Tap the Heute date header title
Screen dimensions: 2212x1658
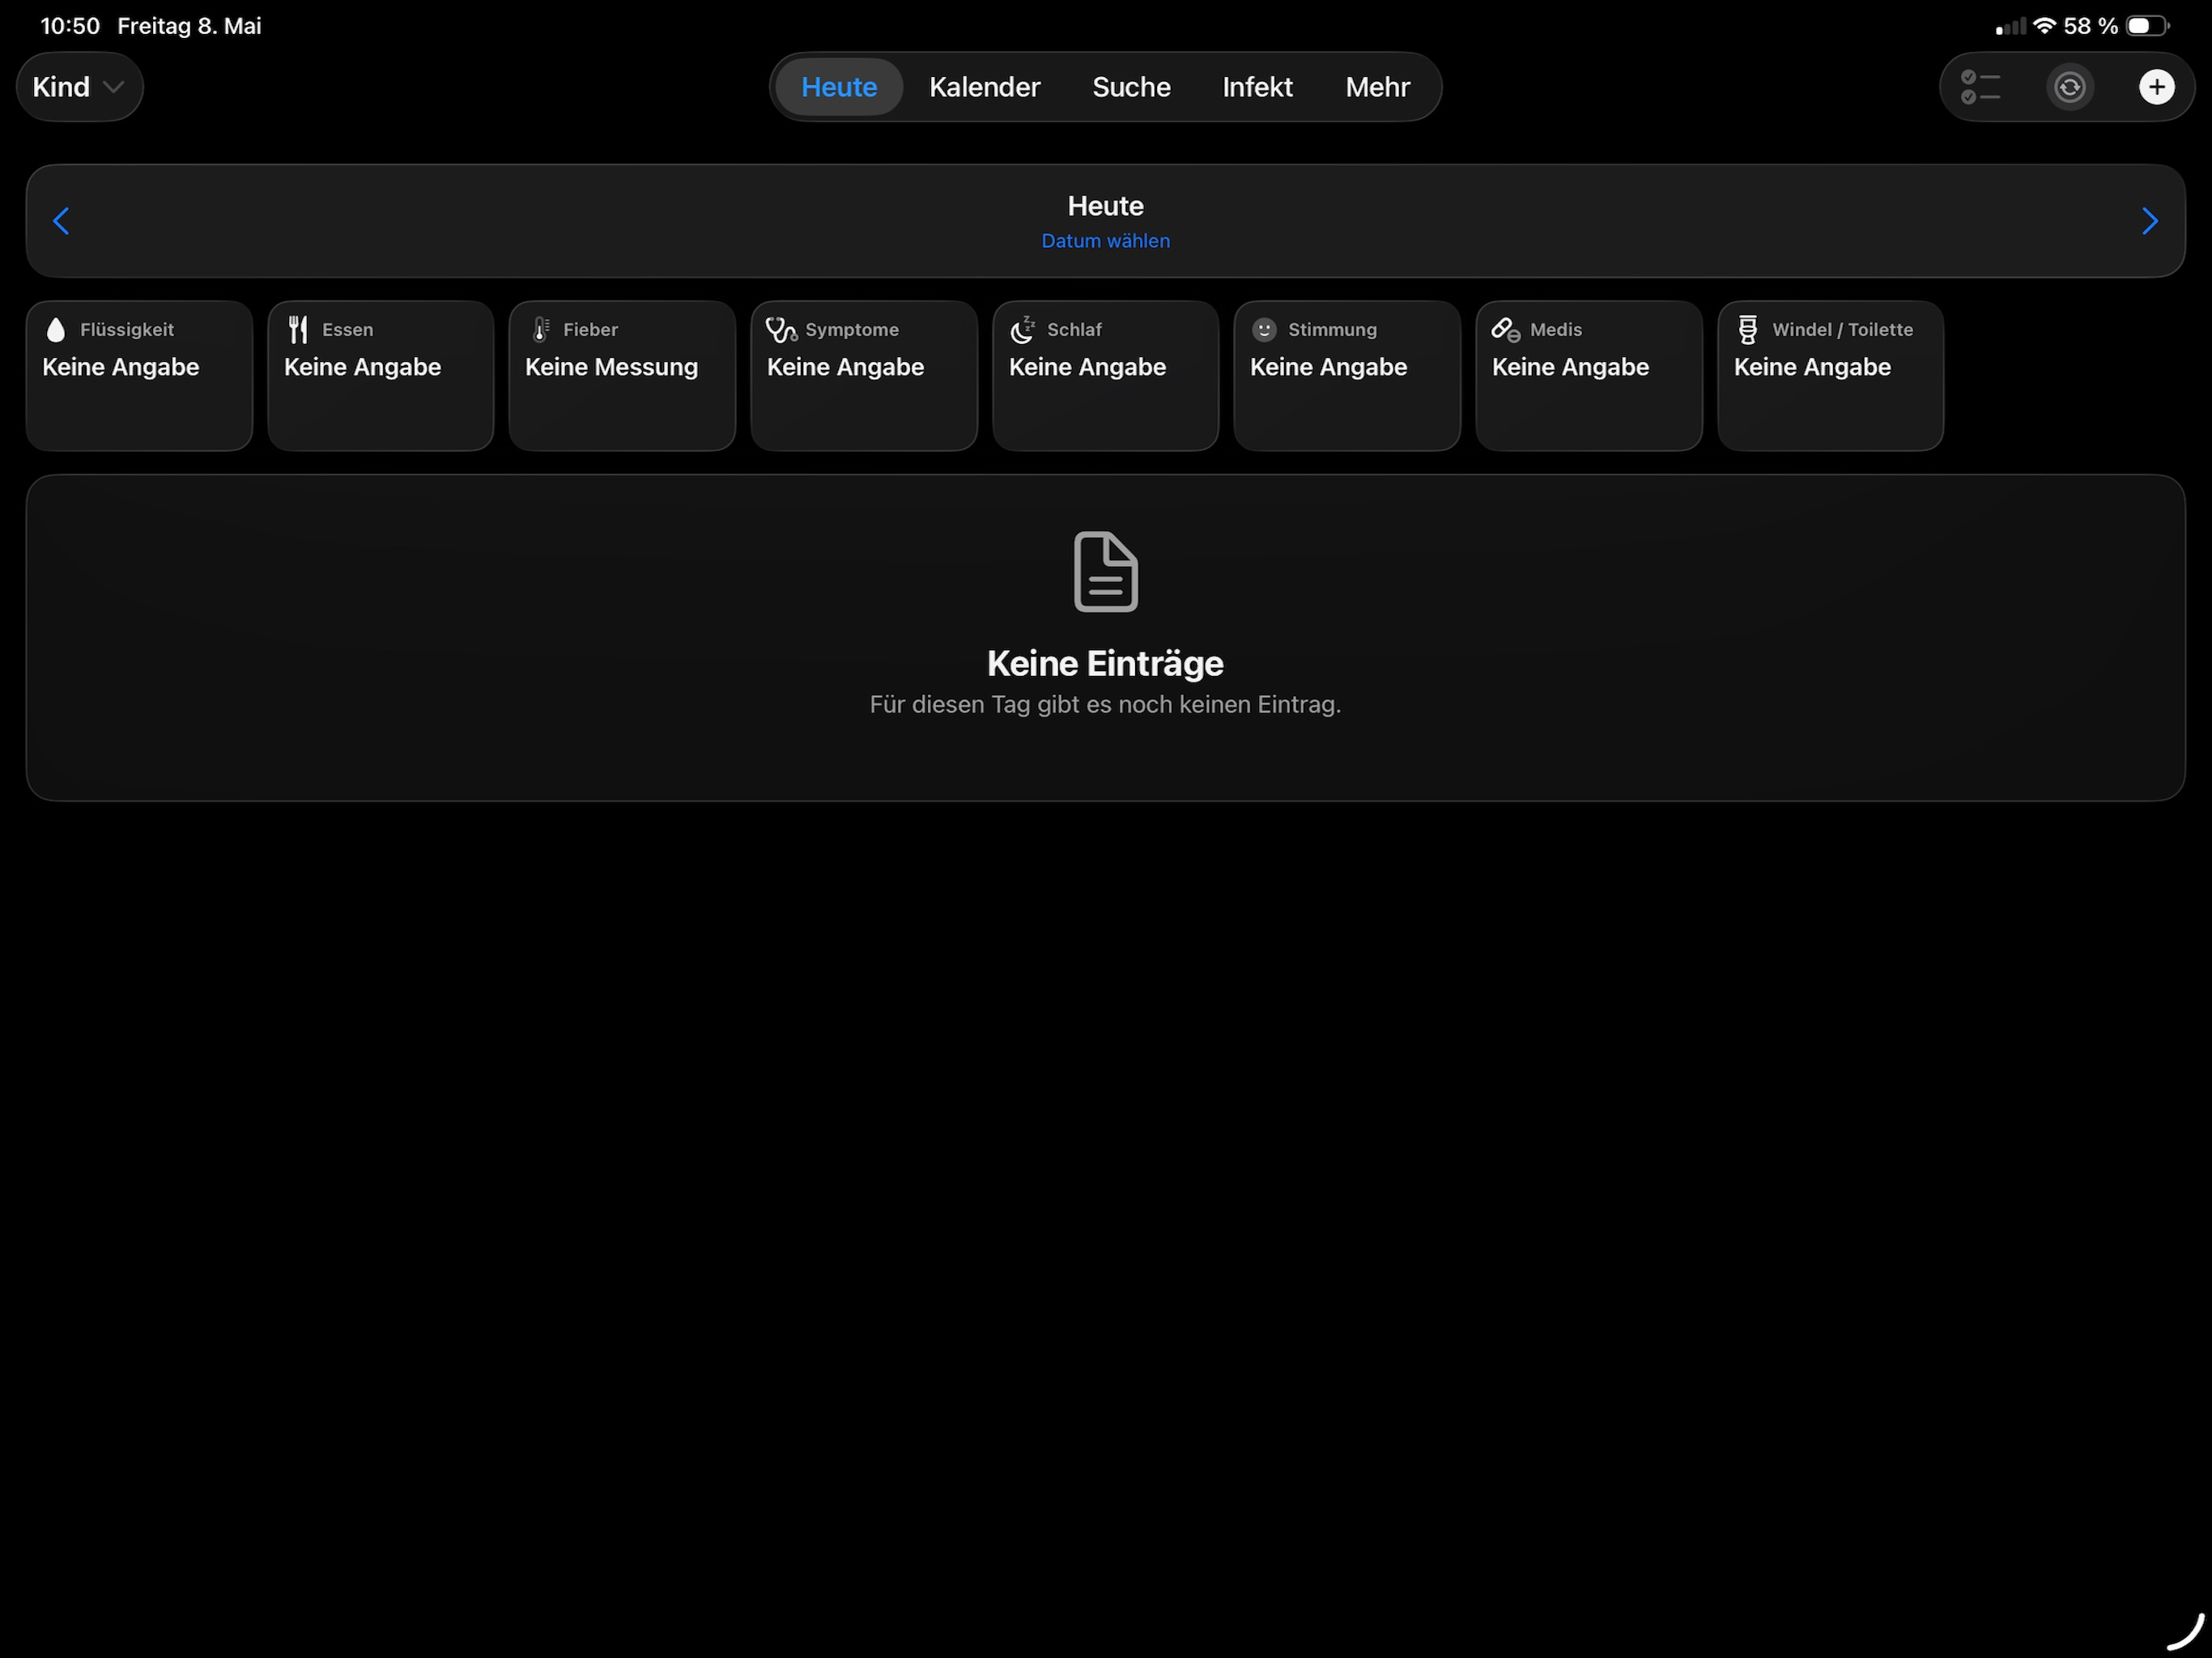[x=1105, y=206]
